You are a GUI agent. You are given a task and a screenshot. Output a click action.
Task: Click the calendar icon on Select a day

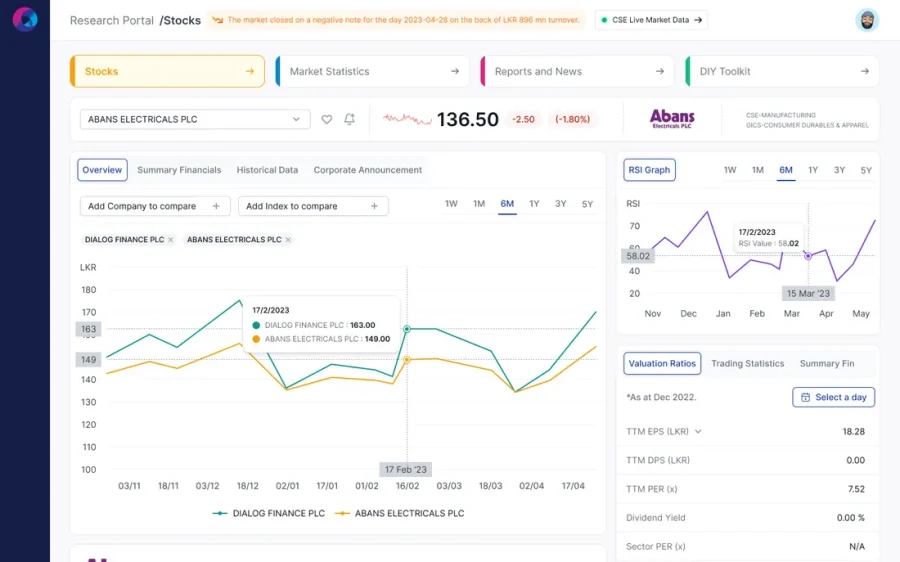click(805, 397)
